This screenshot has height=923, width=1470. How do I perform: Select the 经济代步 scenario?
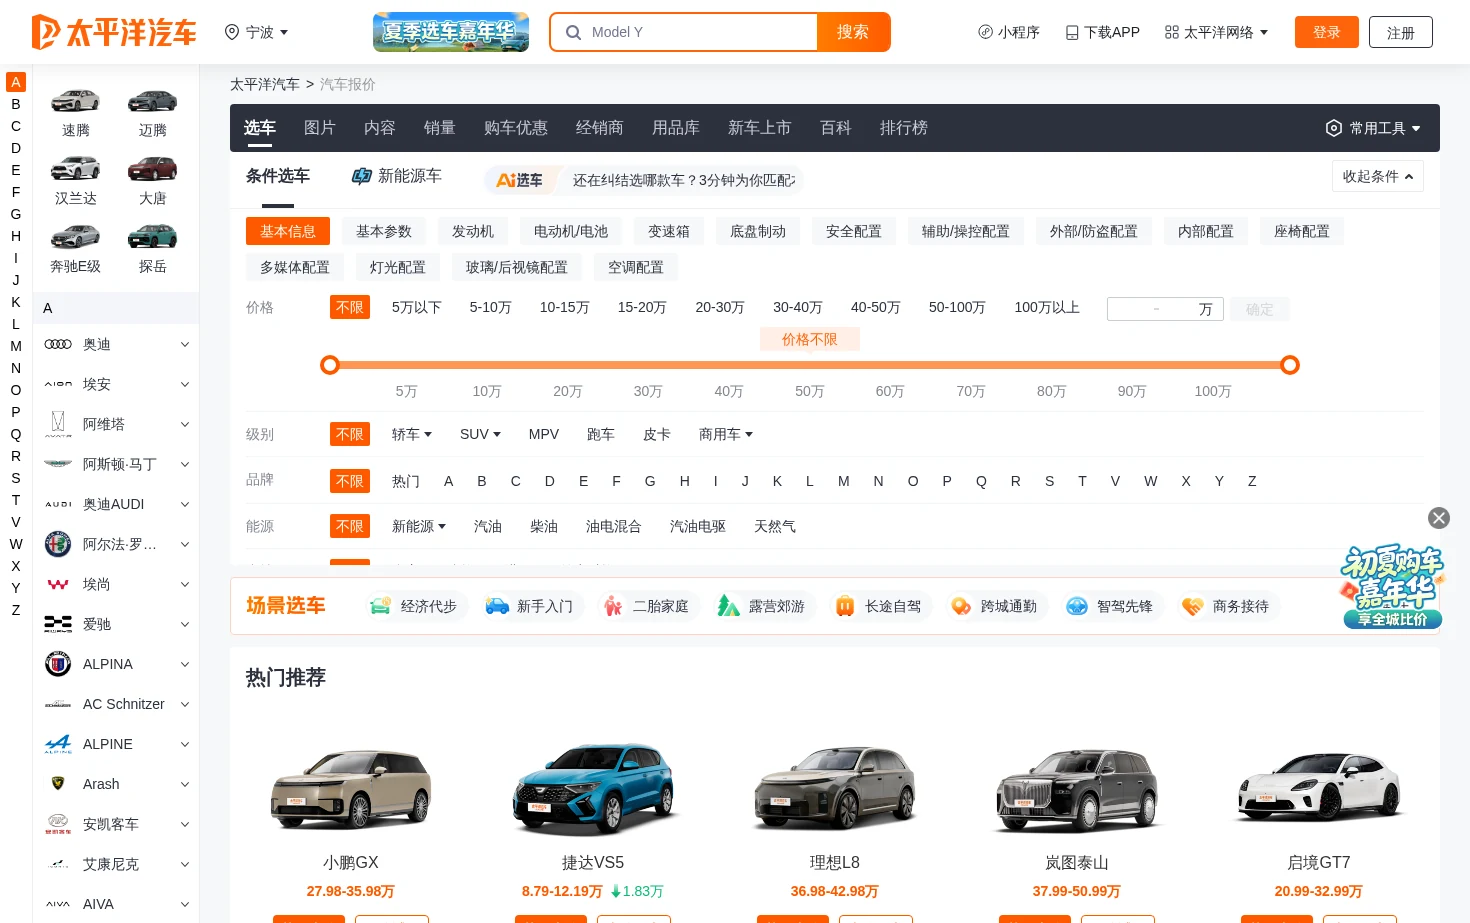pos(413,606)
